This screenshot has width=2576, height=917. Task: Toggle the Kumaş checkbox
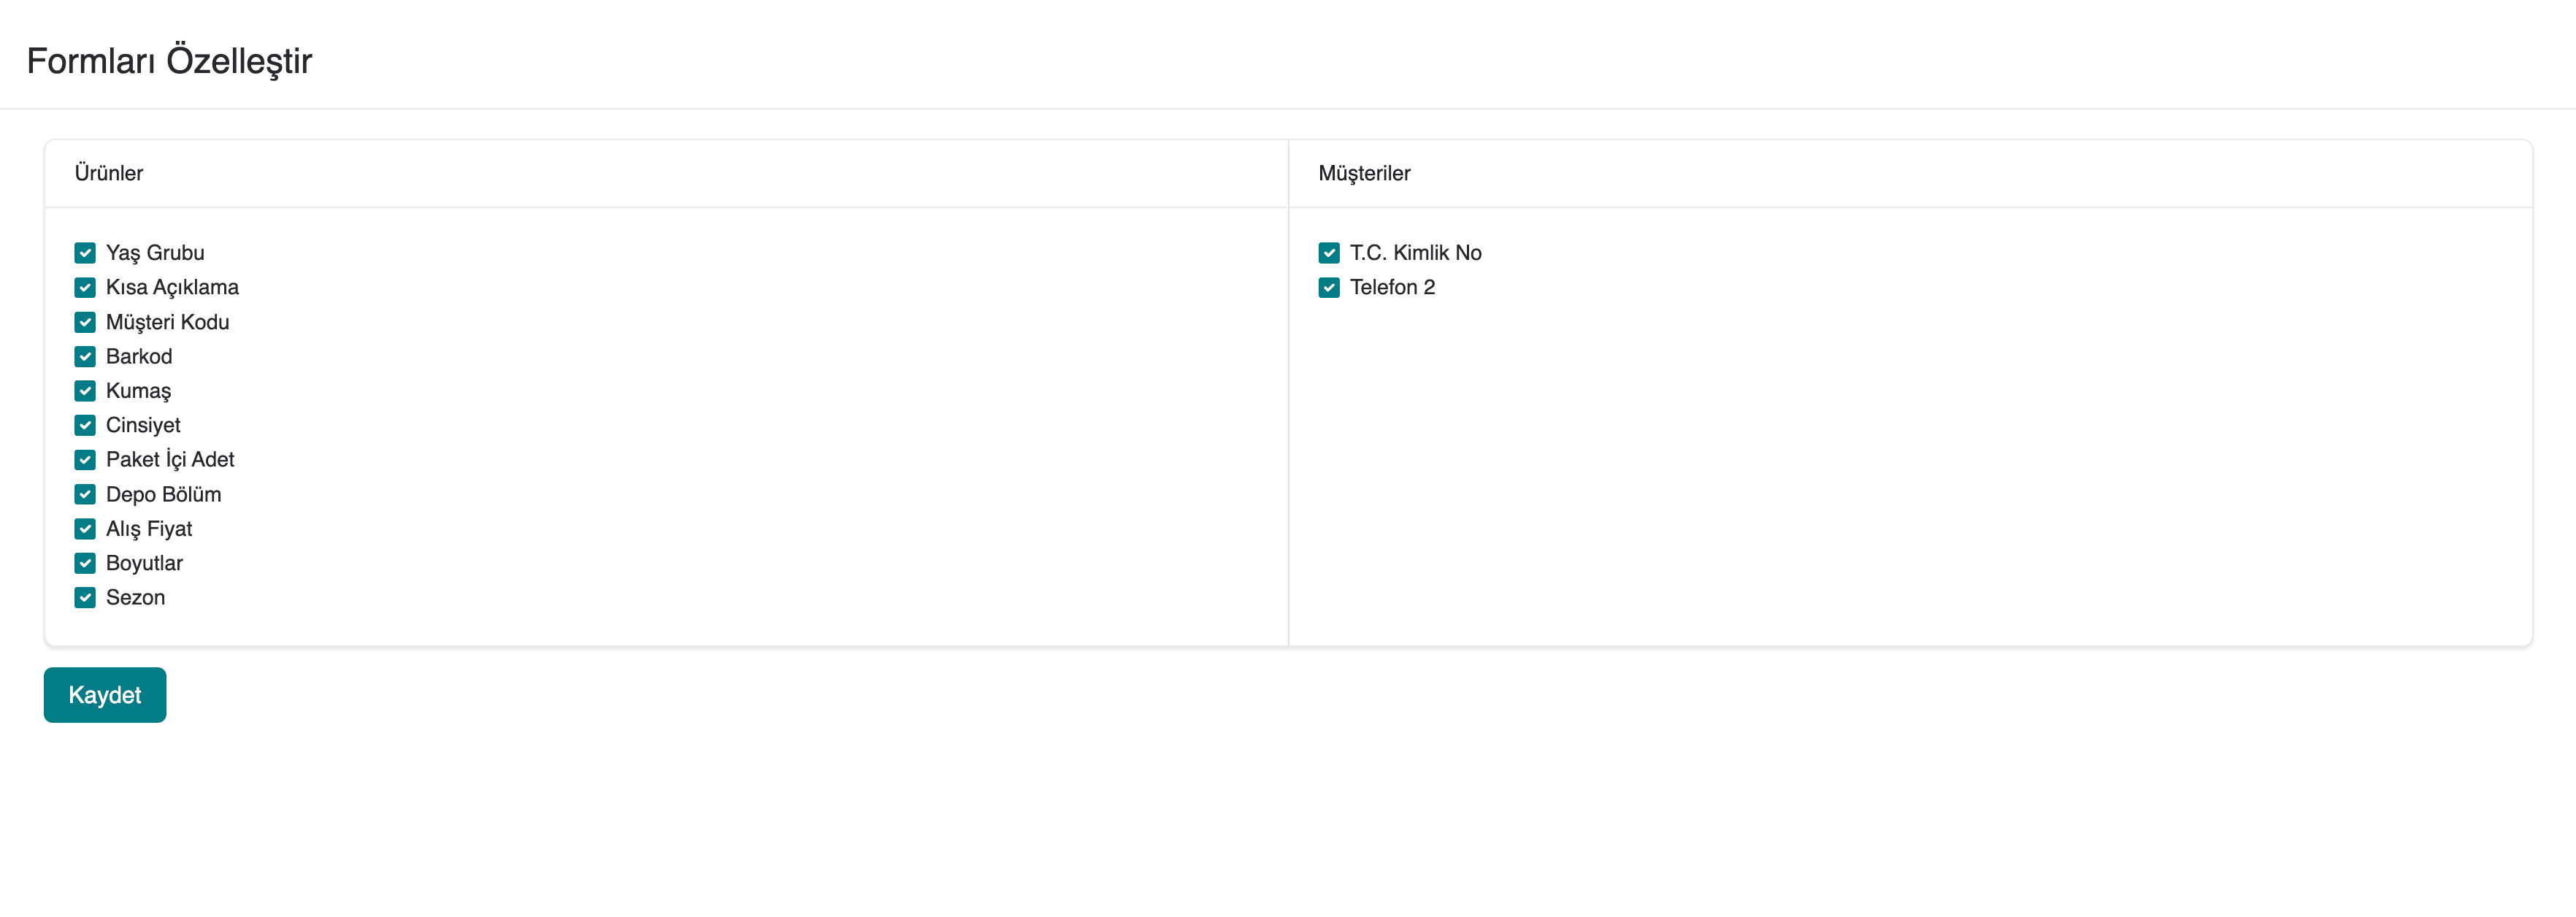(x=85, y=391)
